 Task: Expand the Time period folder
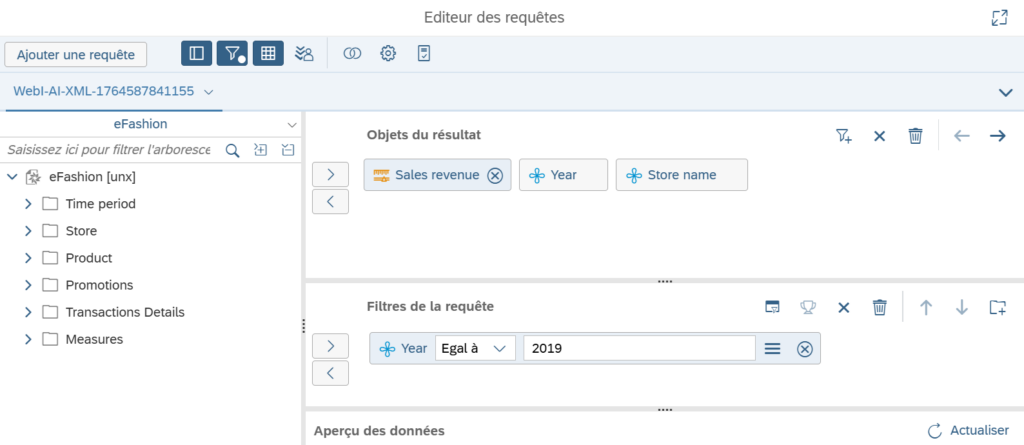(x=28, y=204)
